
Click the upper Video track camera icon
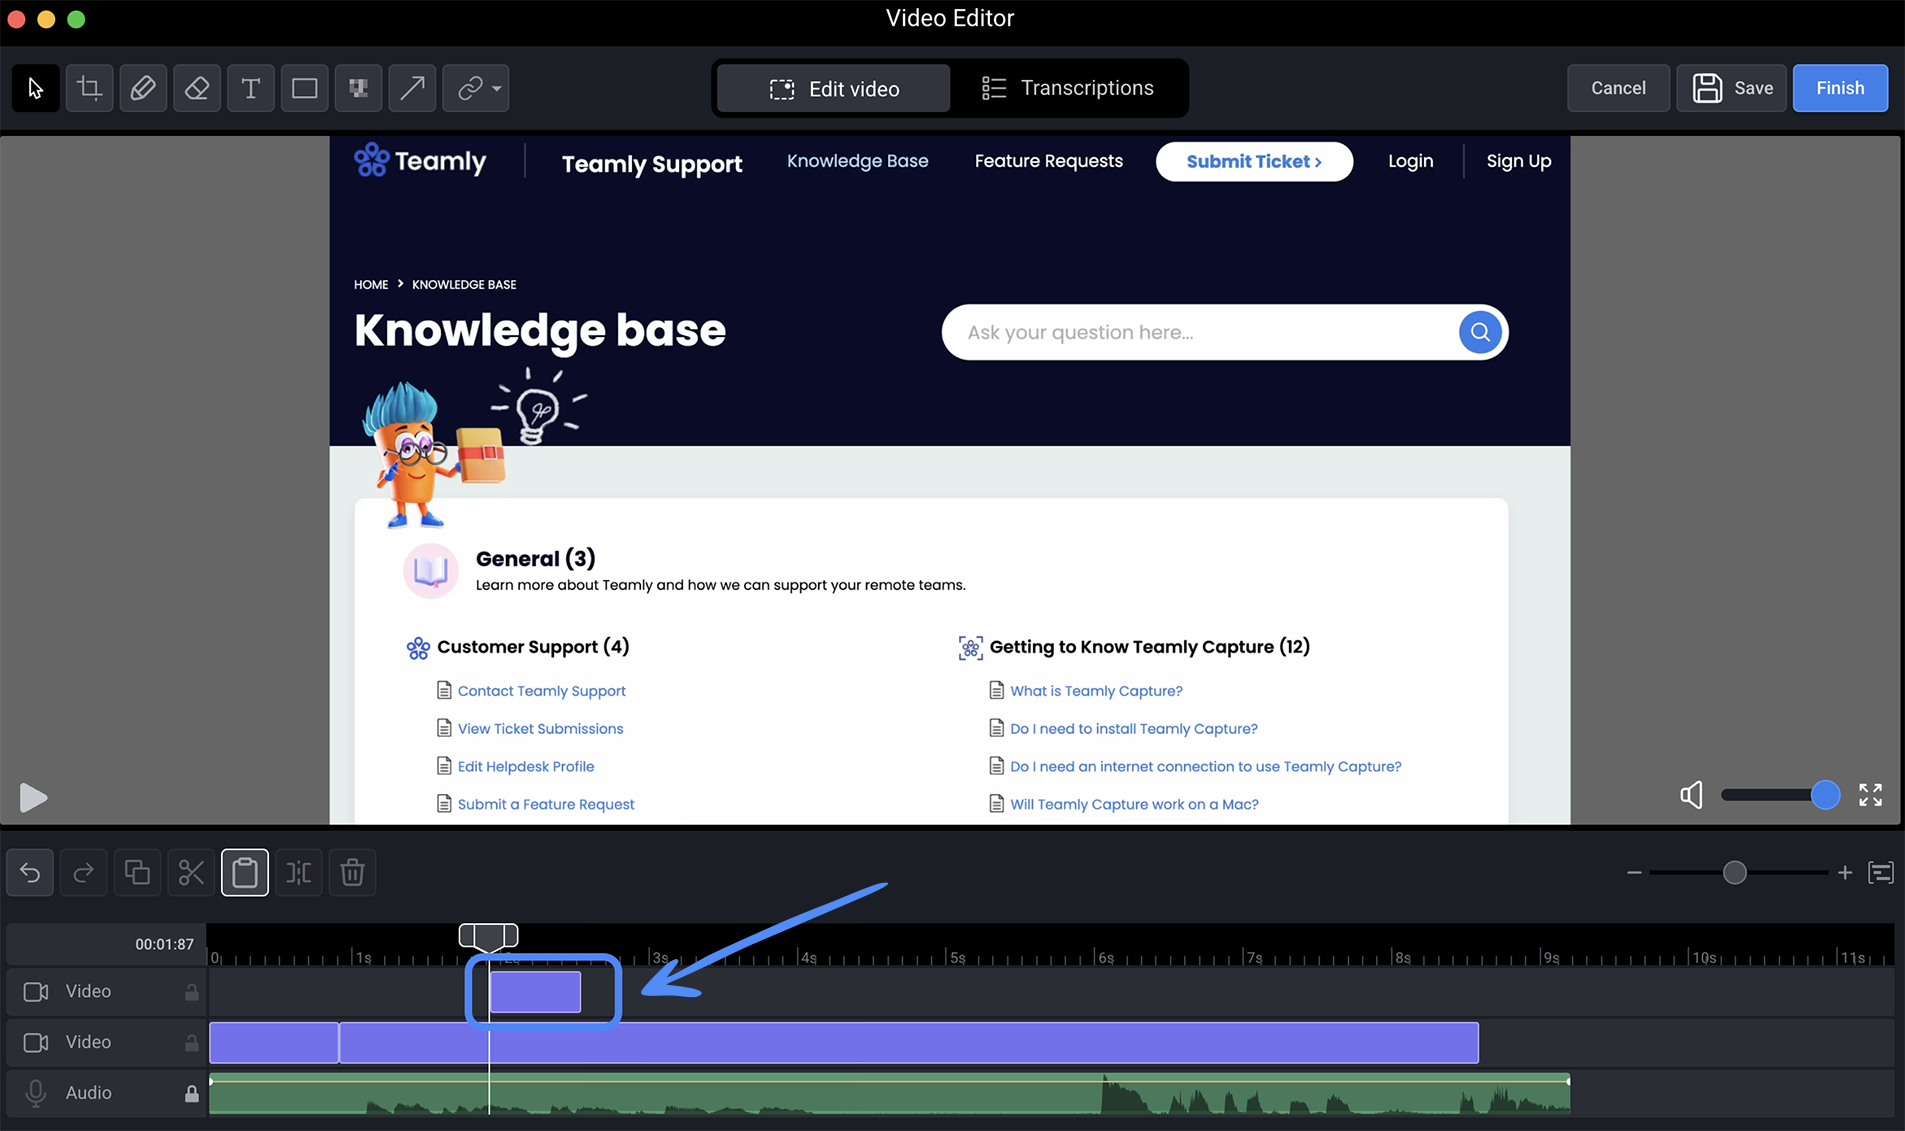point(36,992)
